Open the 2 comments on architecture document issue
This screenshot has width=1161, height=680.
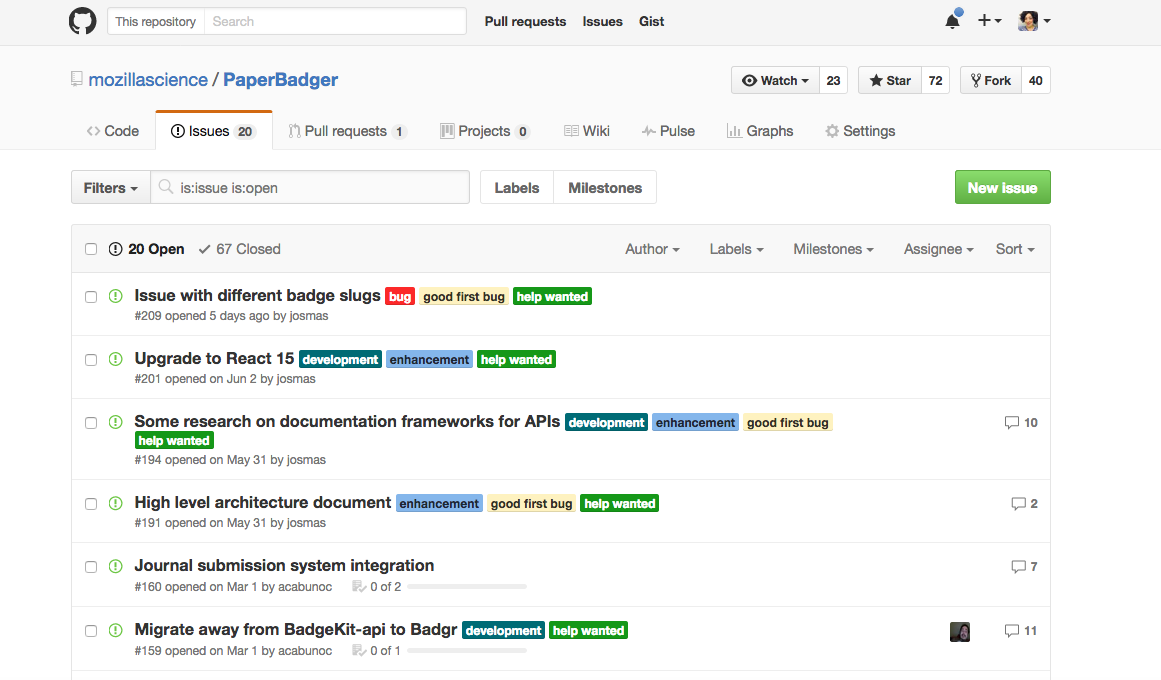[x=1025, y=504]
